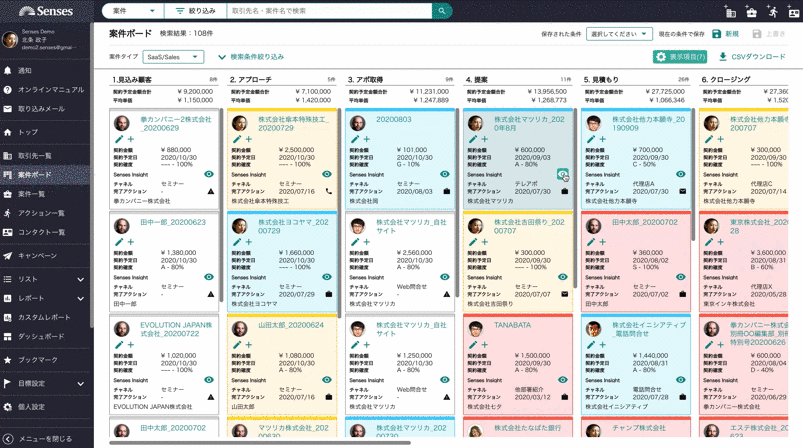This screenshot has height=448, width=803.
Task: Open the TANABATA deal link
Action: 512,325
